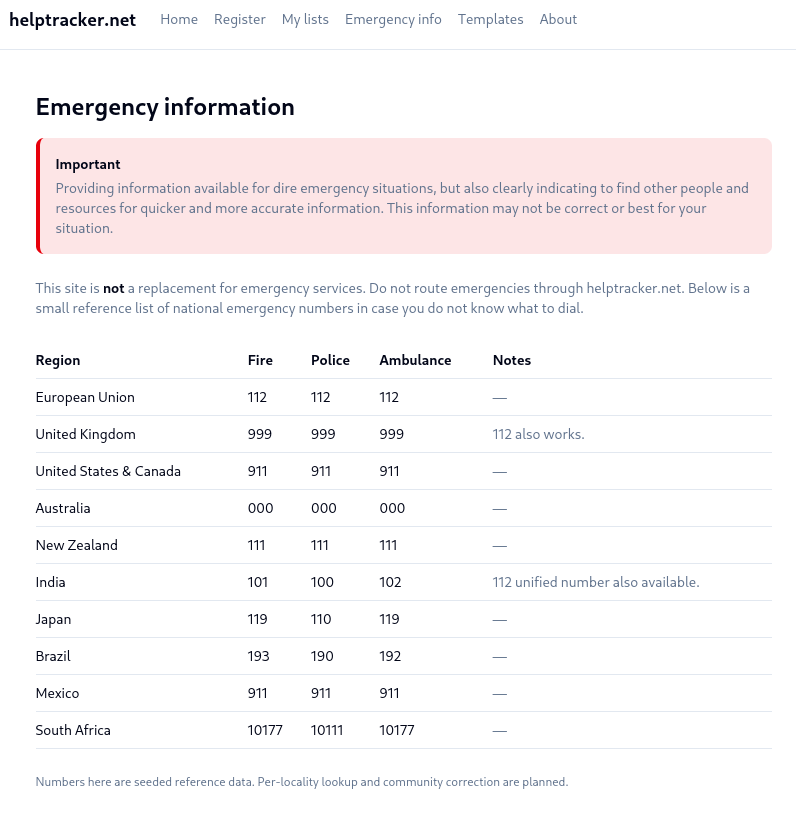
Task: Go to the Home nav item
Action: click(179, 19)
